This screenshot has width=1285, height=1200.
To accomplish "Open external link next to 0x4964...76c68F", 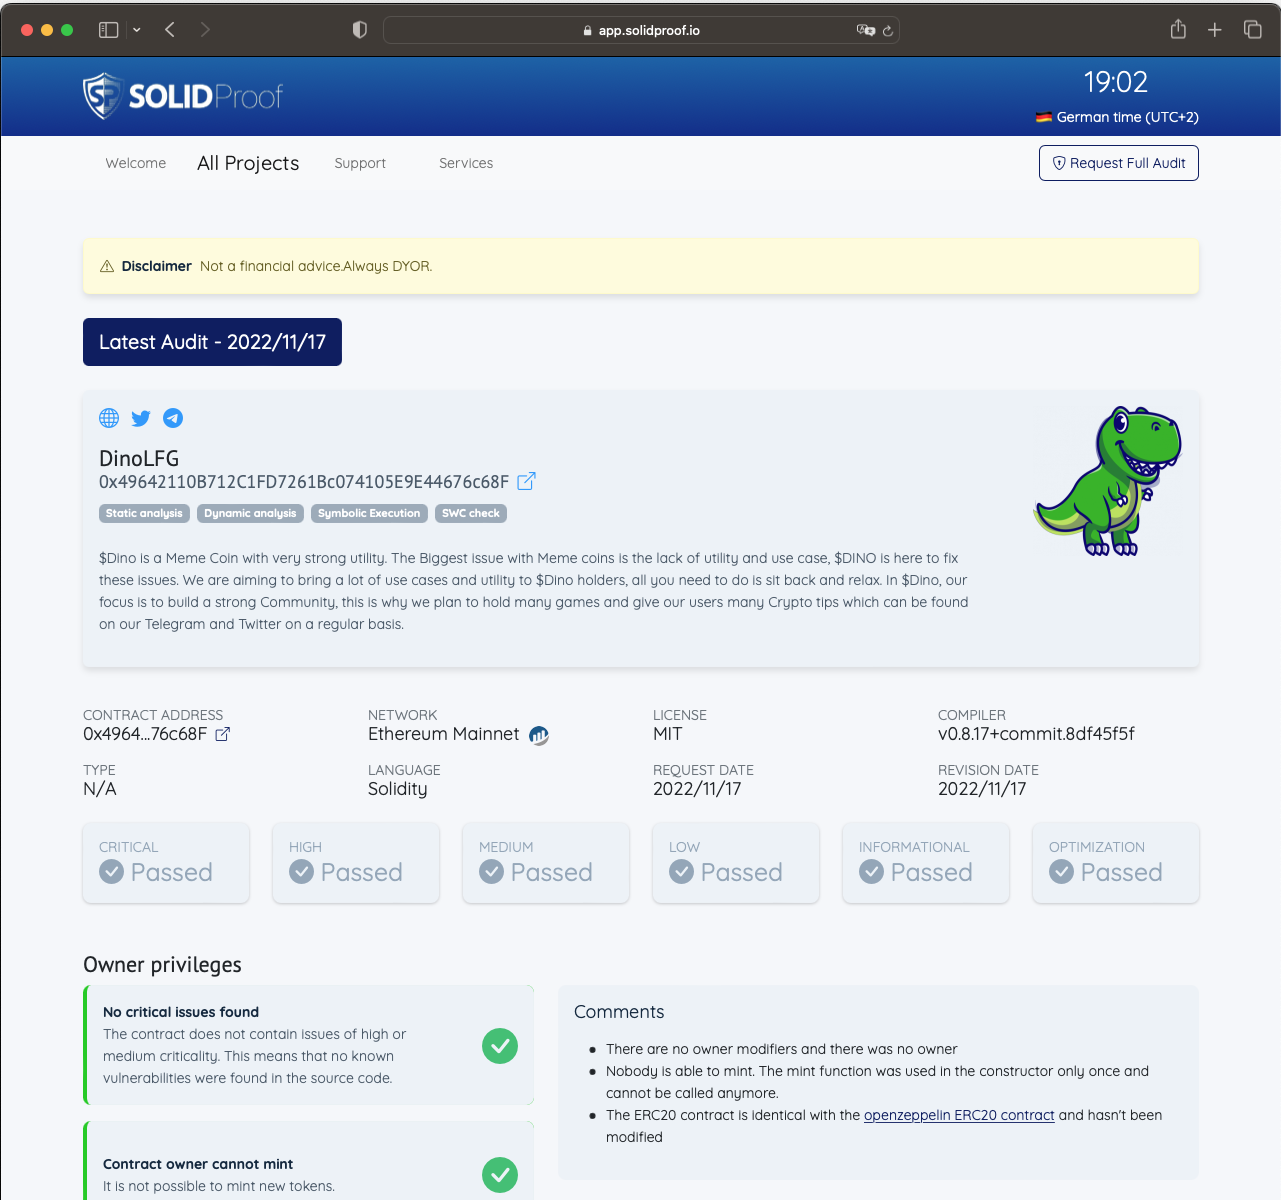I will coord(223,734).
